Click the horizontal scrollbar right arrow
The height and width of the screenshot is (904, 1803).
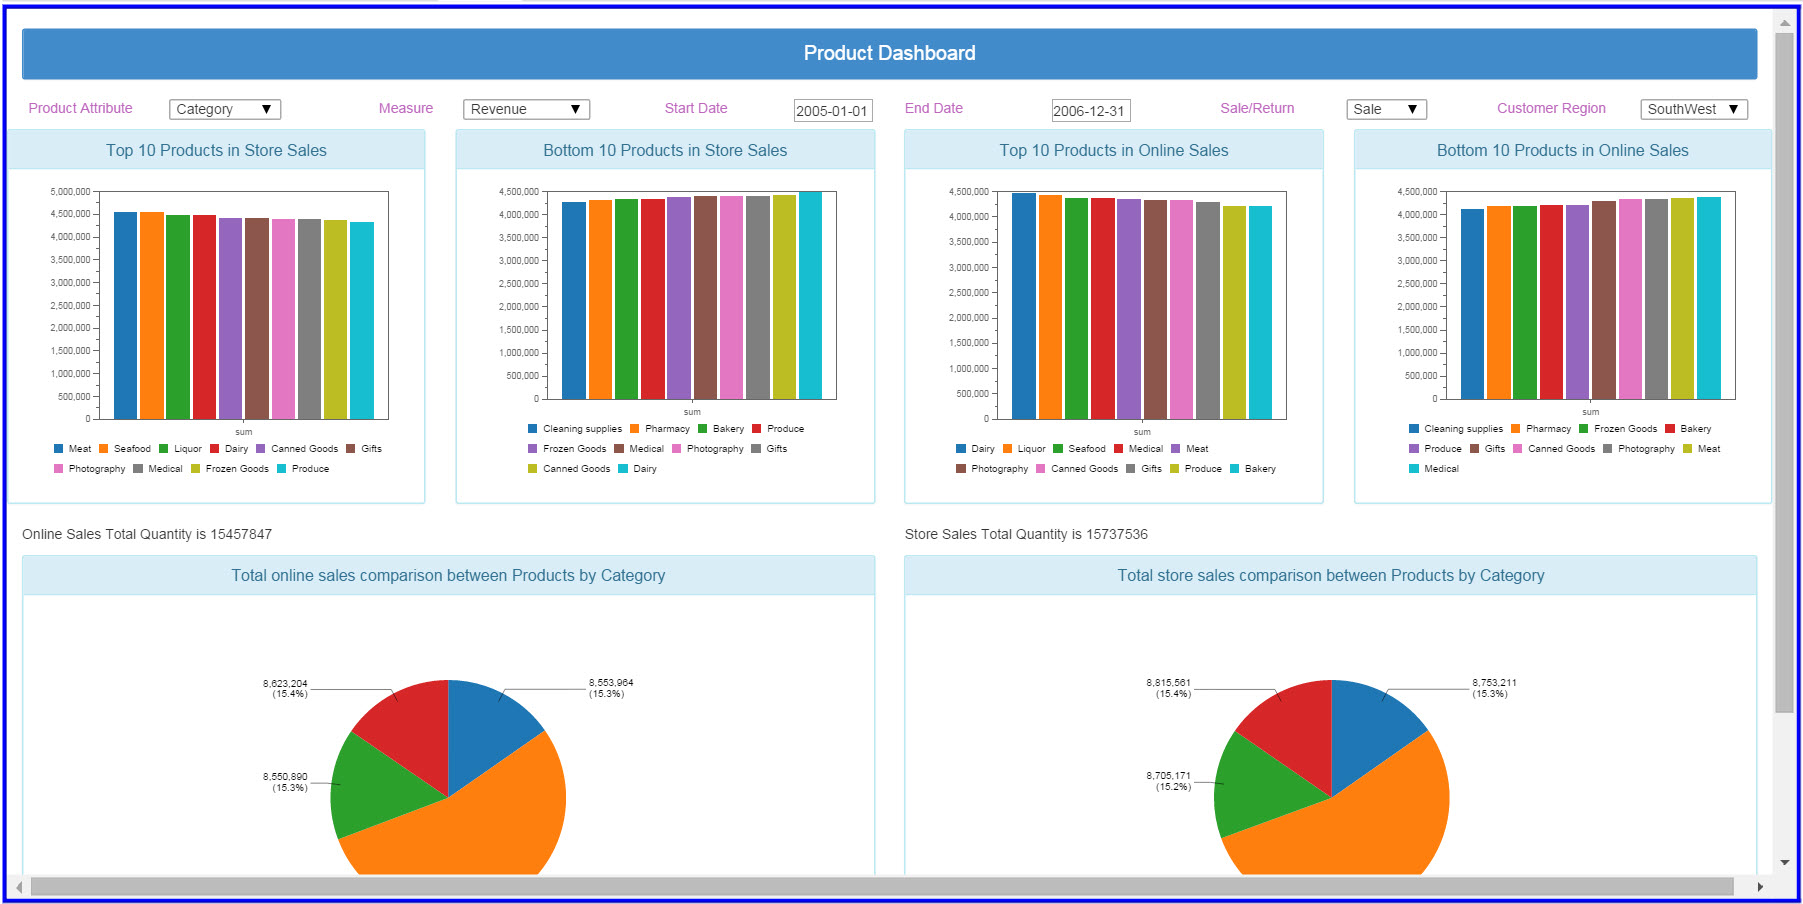click(x=1760, y=887)
